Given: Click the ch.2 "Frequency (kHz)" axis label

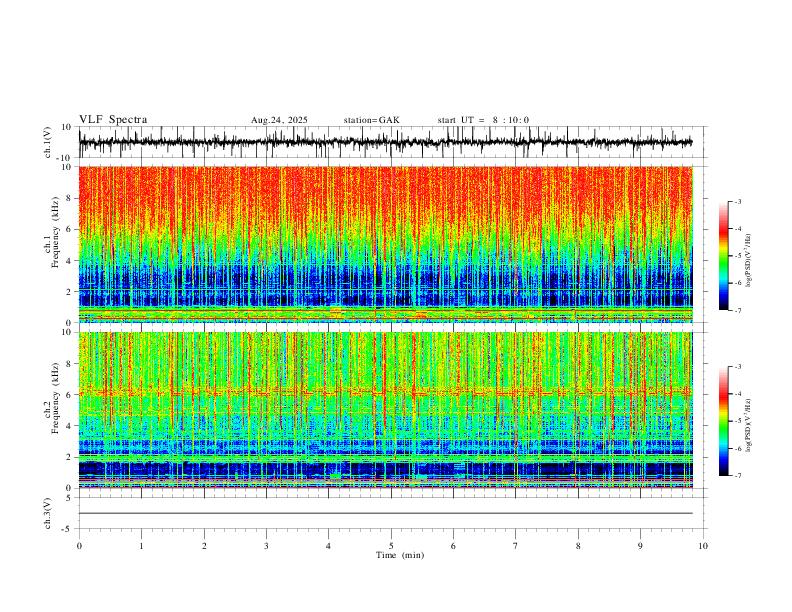Looking at the screenshot, I should click(x=56, y=398).
